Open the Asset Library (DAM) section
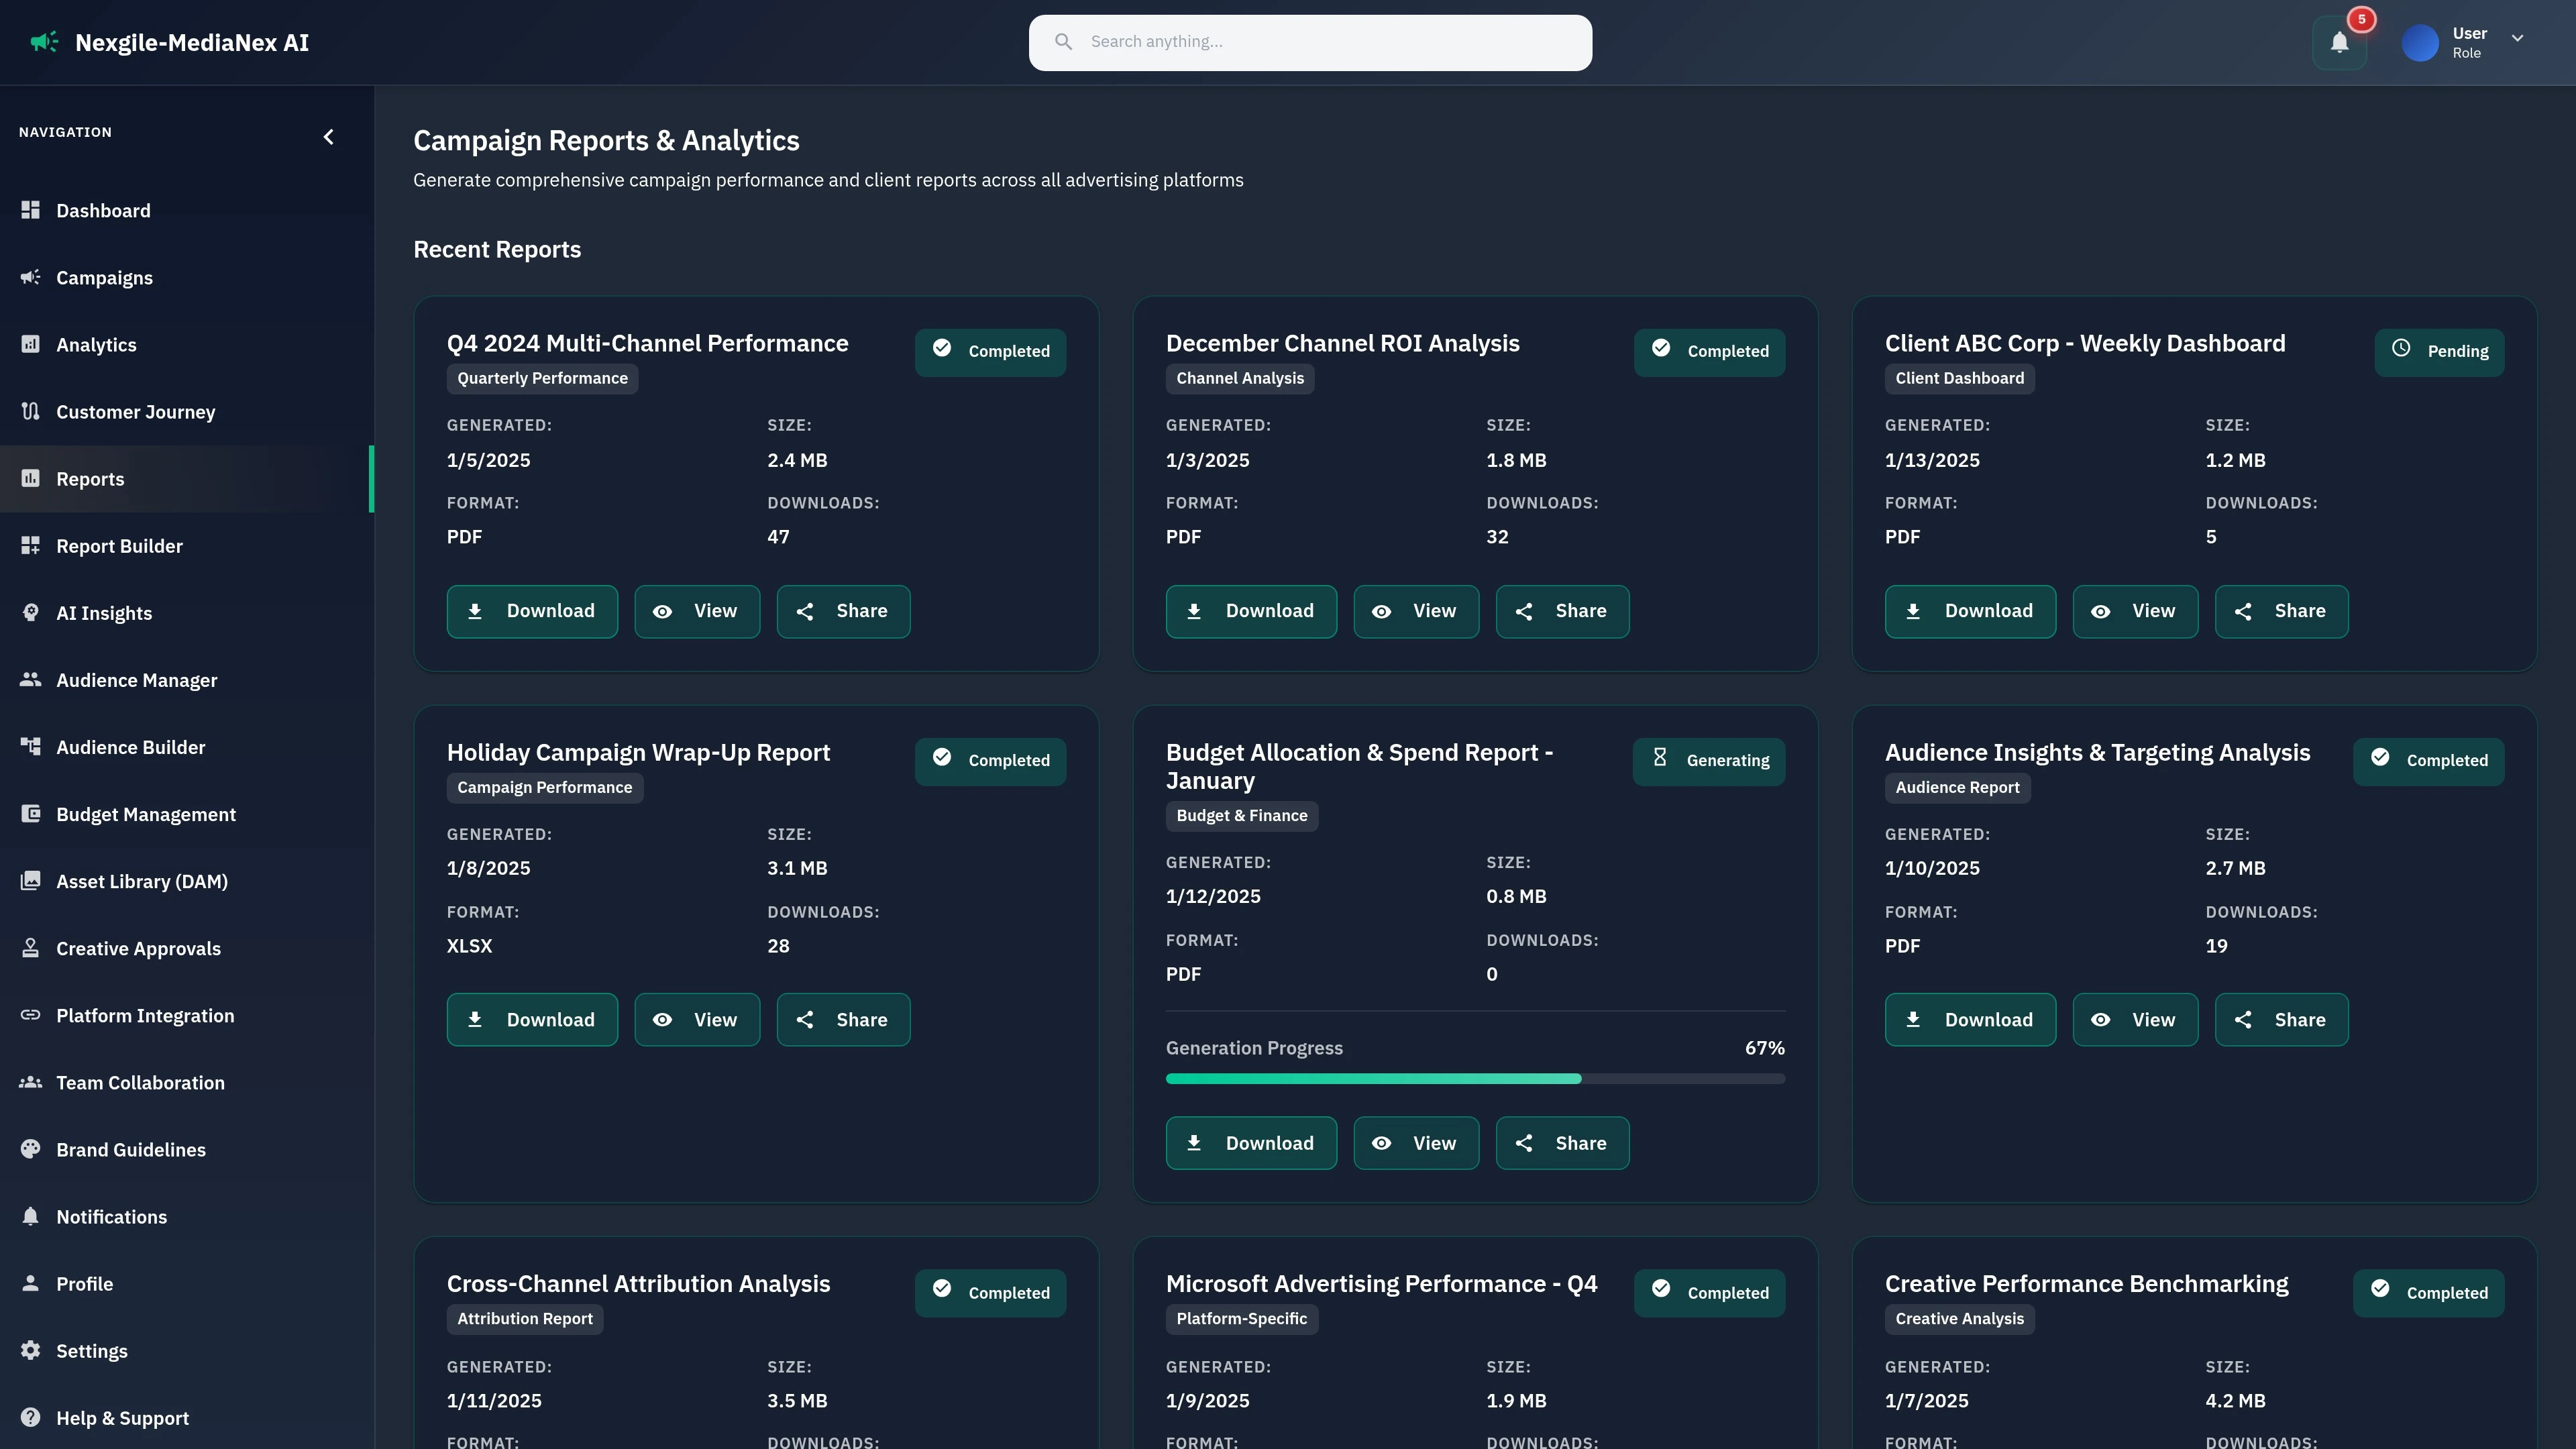The height and width of the screenshot is (1449, 2576). click(x=141, y=881)
